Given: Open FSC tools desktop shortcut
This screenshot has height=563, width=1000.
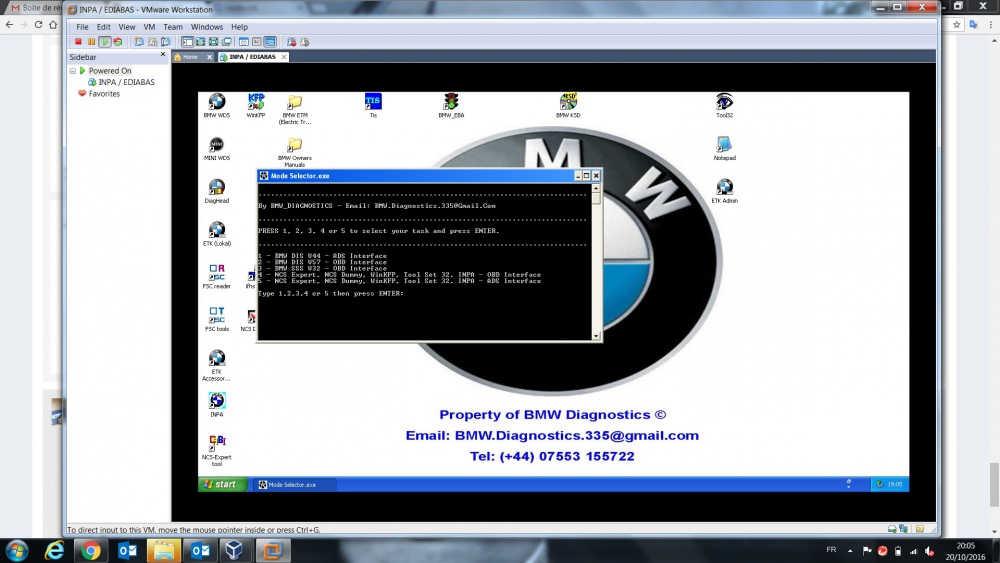Looking at the screenshot, I should point(217,319).
